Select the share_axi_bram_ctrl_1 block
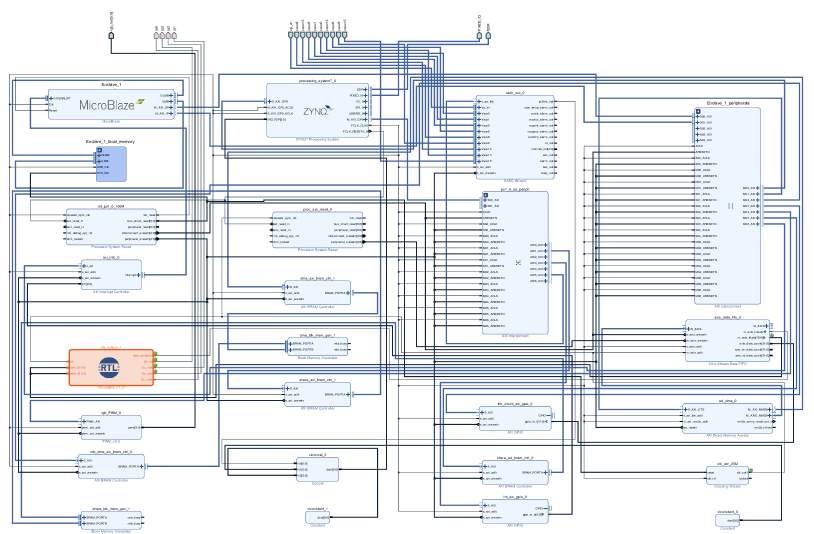The height and width of the screenshot is (534, 814). pos(318,395)
